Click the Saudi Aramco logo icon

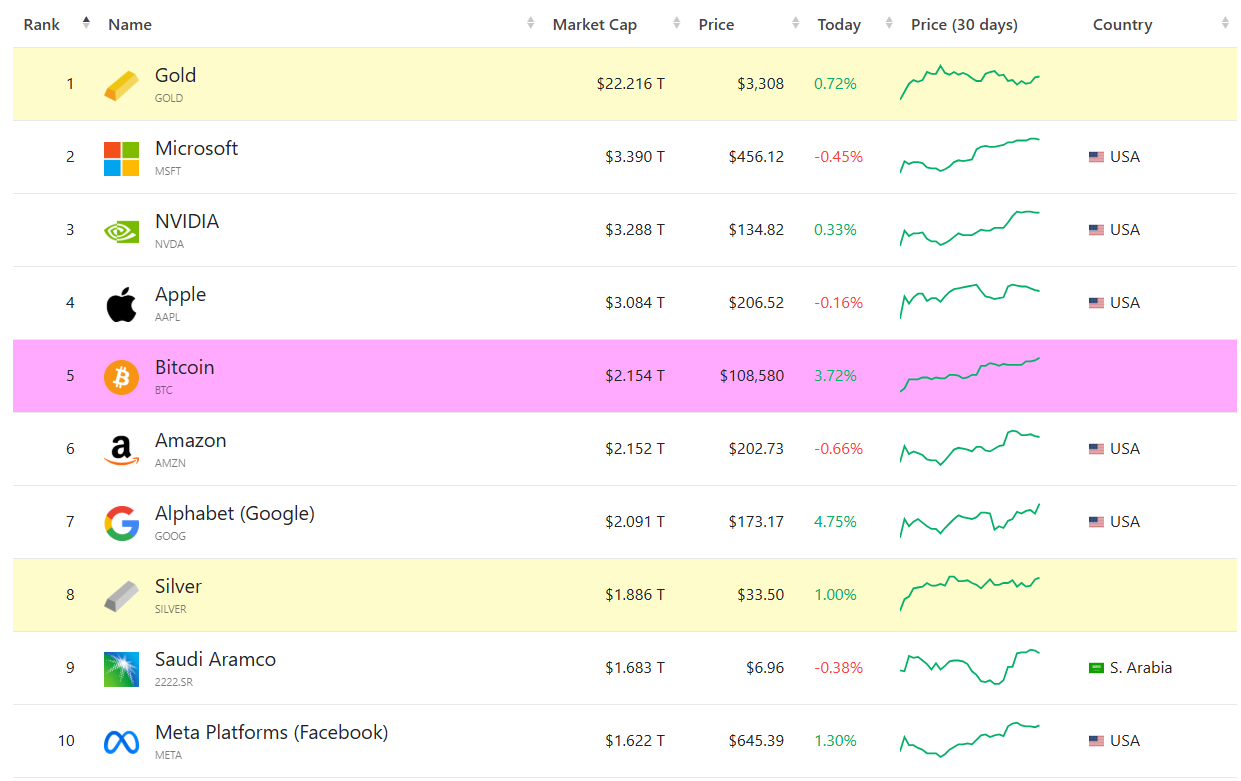click(x=121, y=669)
